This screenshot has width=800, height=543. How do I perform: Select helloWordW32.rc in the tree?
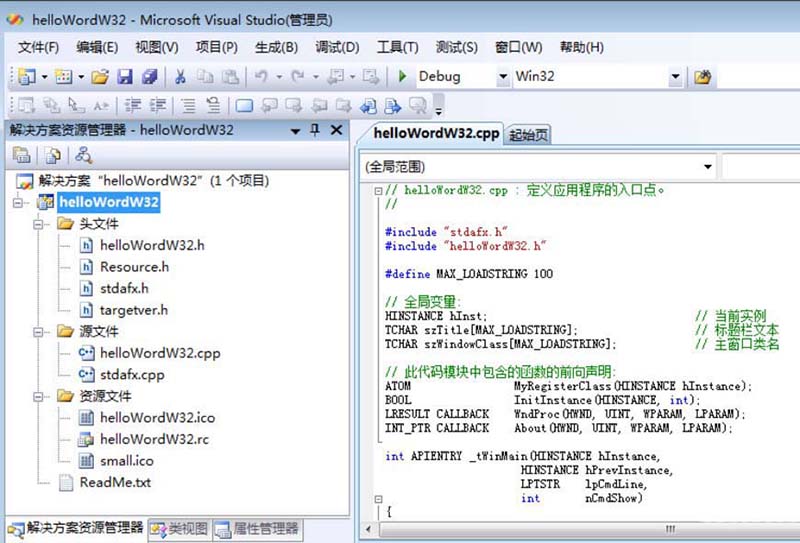coord(154,439)
